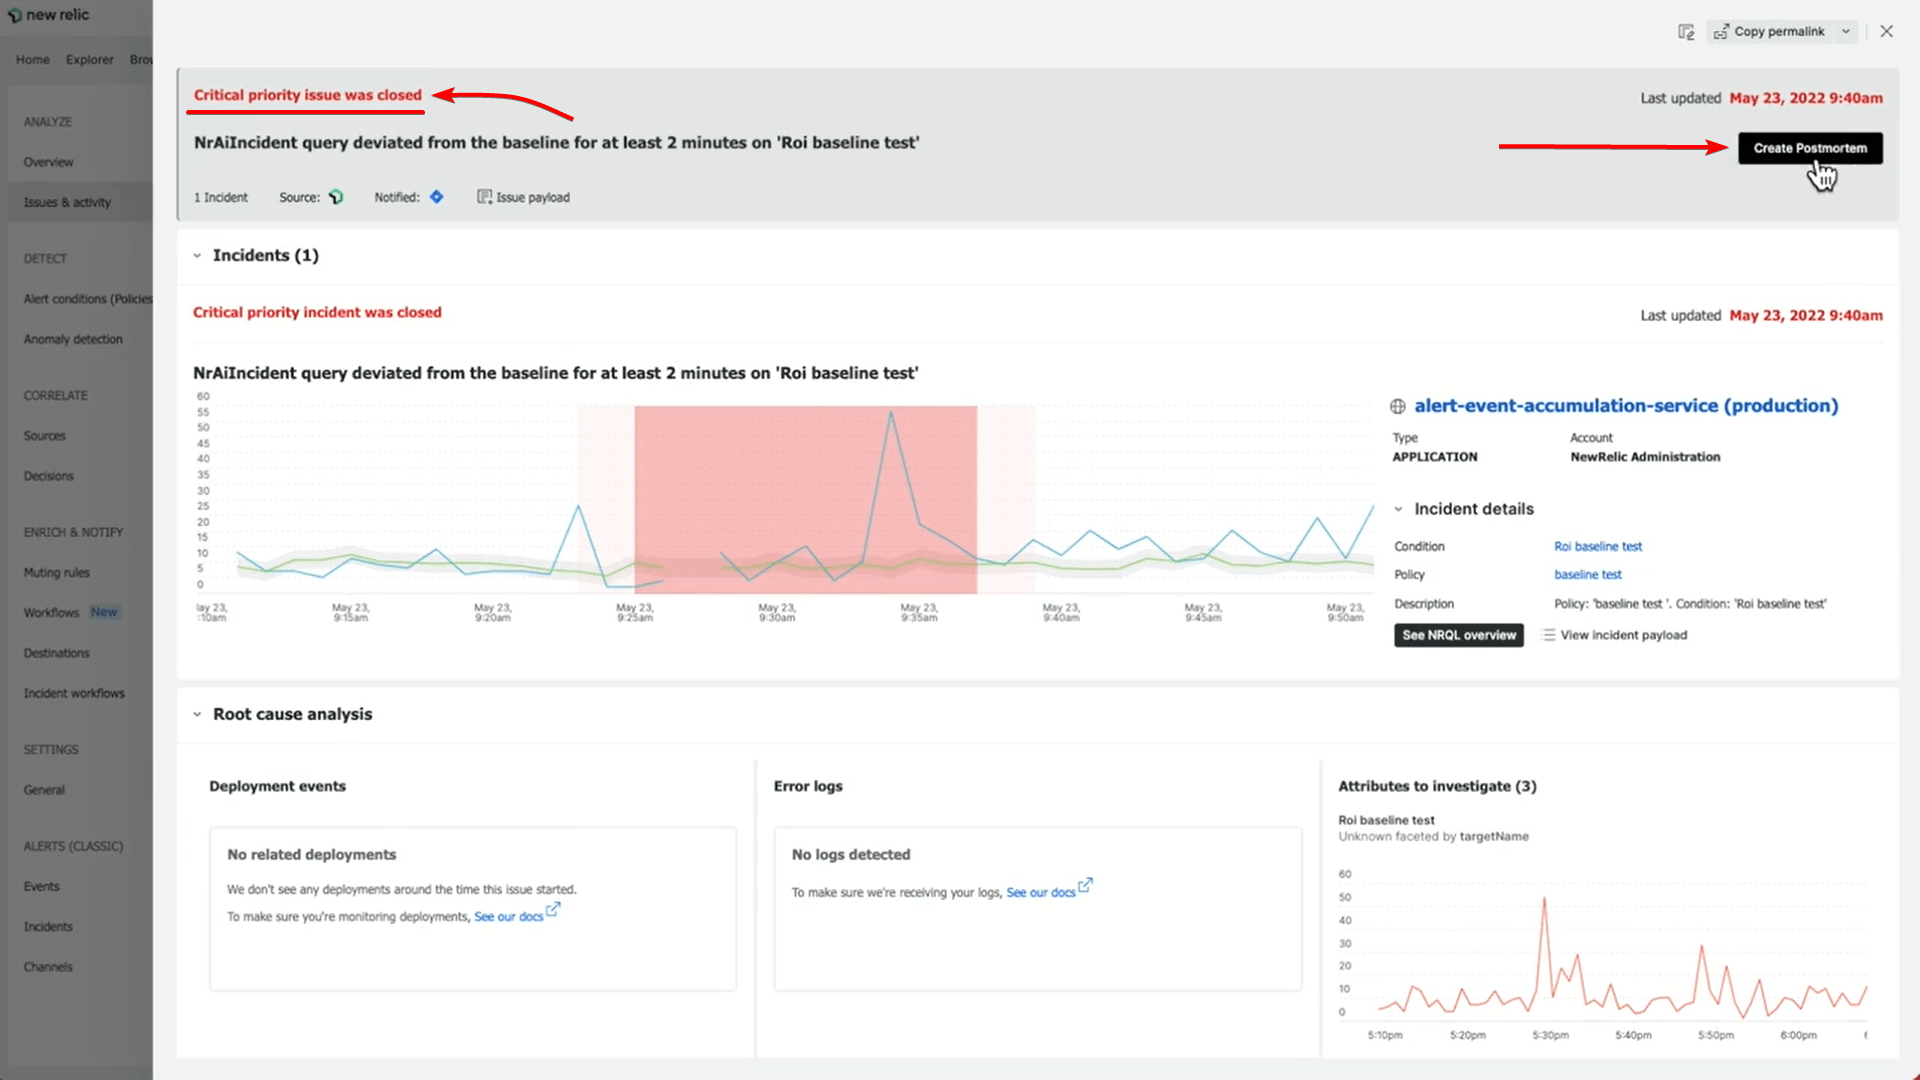Open the panel icon left of Copy permalink

tap(1686, 32)
